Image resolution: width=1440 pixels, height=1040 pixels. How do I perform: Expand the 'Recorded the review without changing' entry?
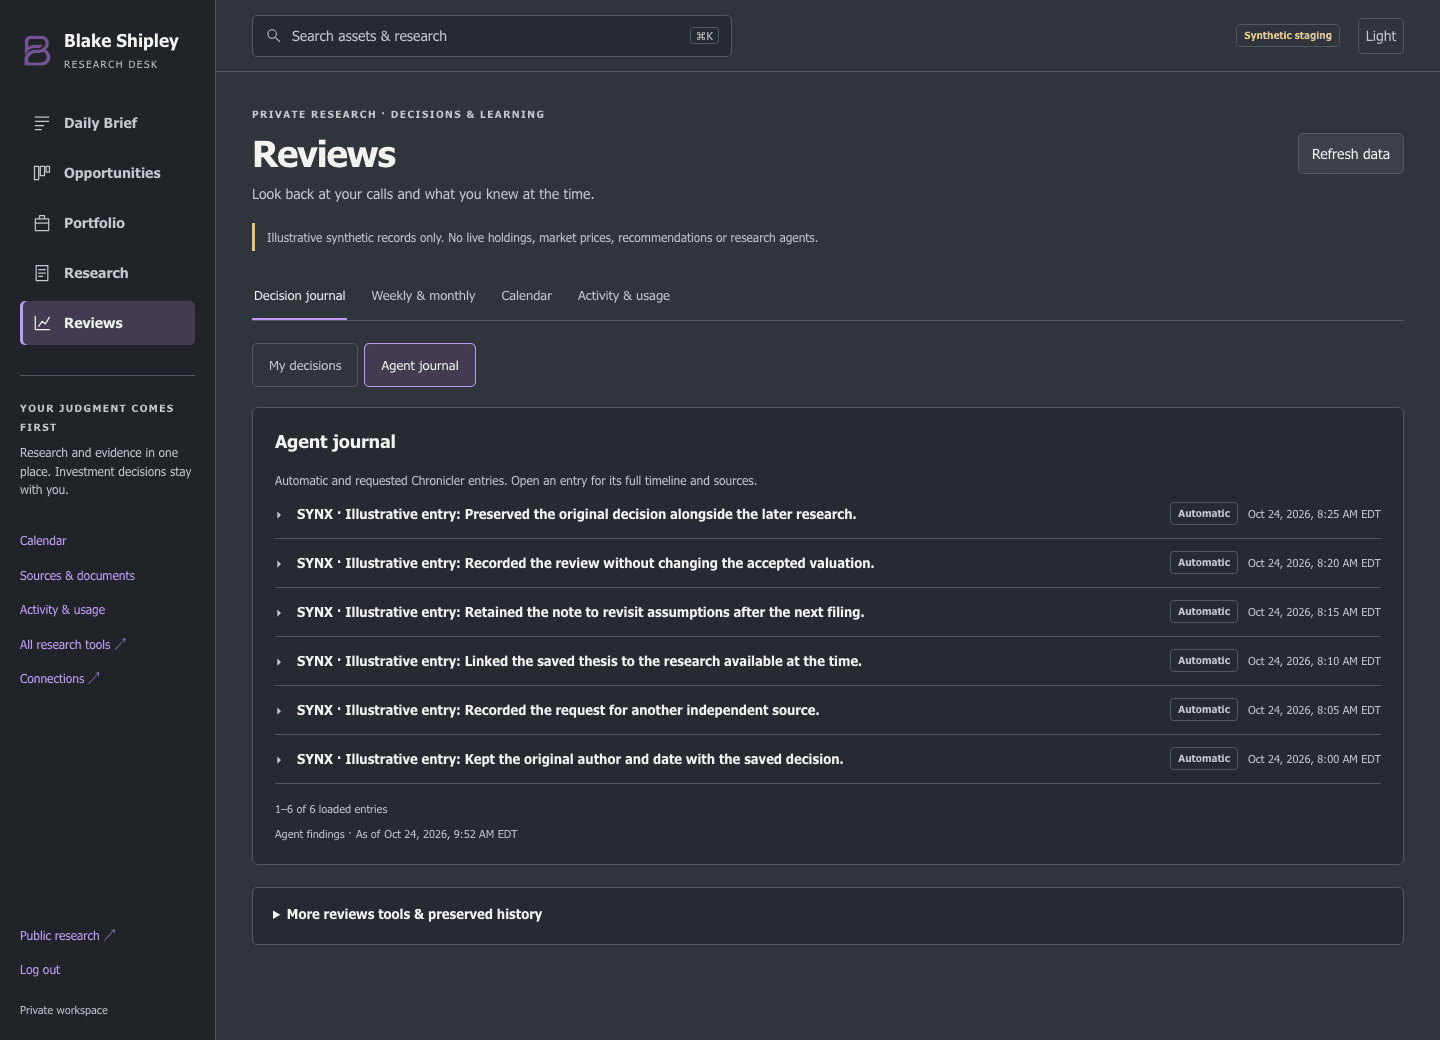click(828, 563)
